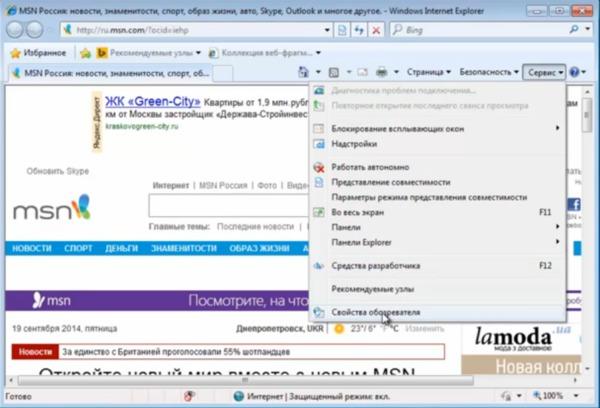600x408 pixels.
Task: Click the RSS feeds icon in command bar
Action: pos(332,73)
